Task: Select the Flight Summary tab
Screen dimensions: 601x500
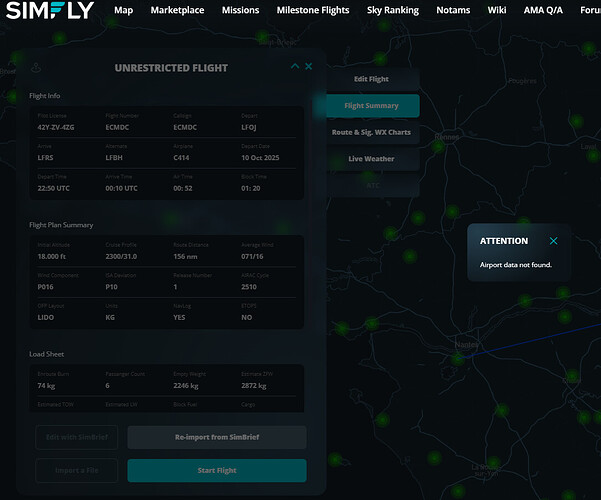Action: [x=370, y=105]
